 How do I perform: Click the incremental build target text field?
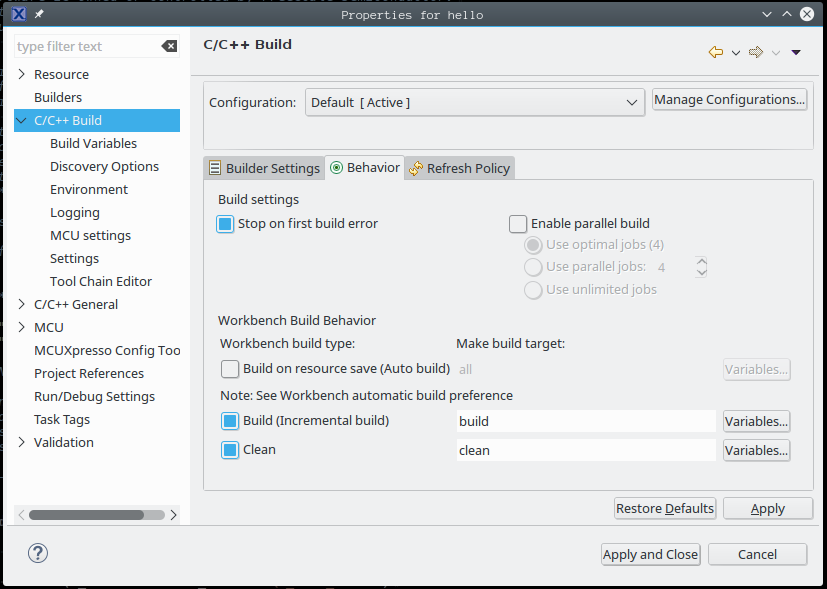coord(586,421)
